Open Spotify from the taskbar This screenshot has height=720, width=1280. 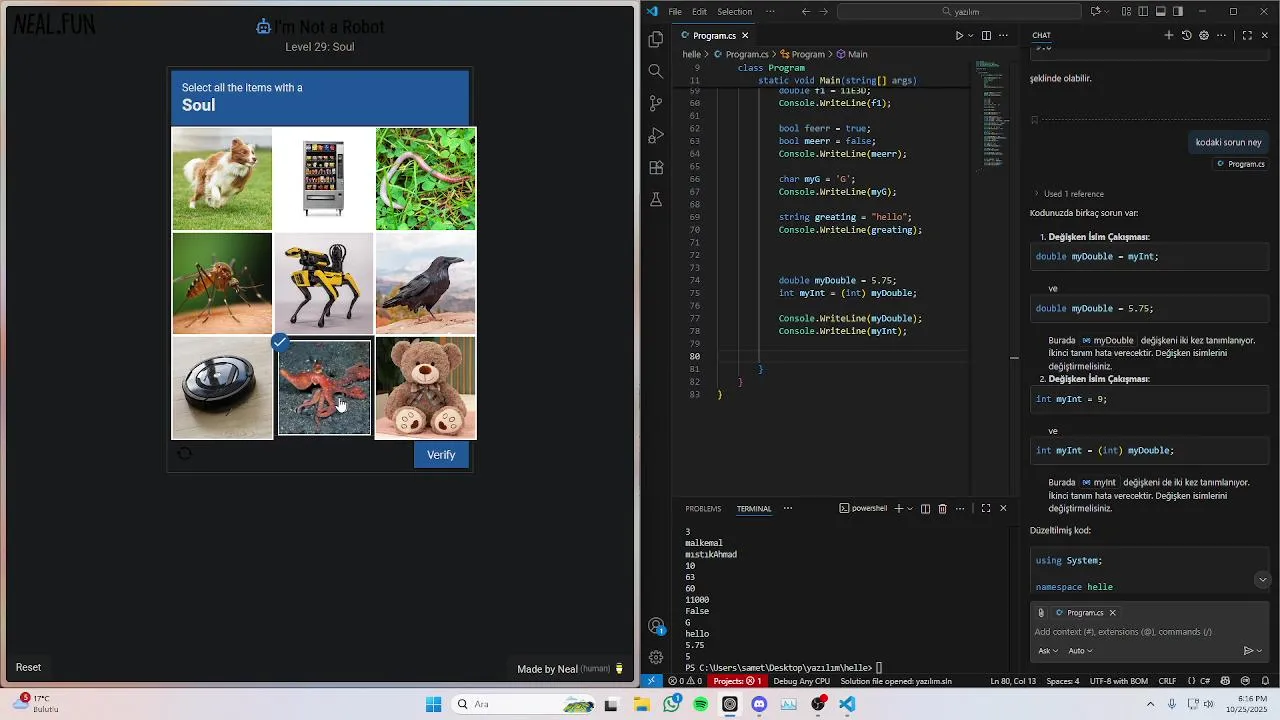point(700,704)
